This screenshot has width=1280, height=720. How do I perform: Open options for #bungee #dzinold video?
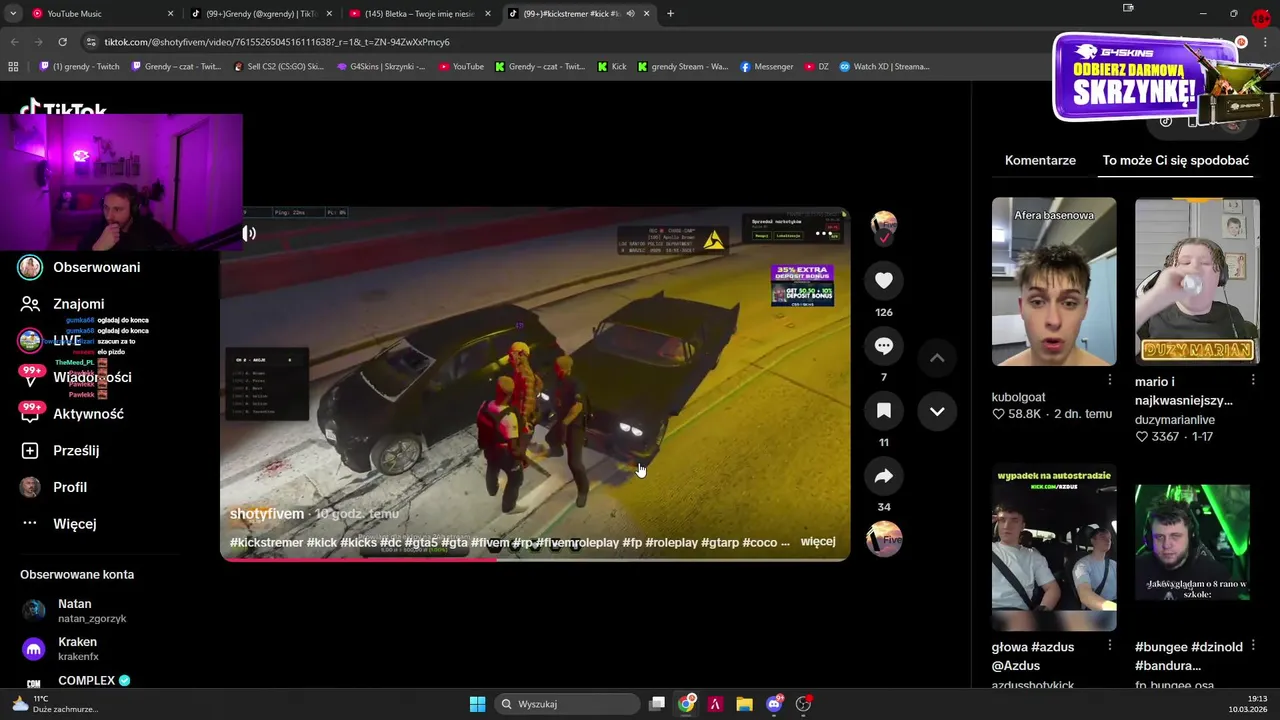[x=1253, y=646]
